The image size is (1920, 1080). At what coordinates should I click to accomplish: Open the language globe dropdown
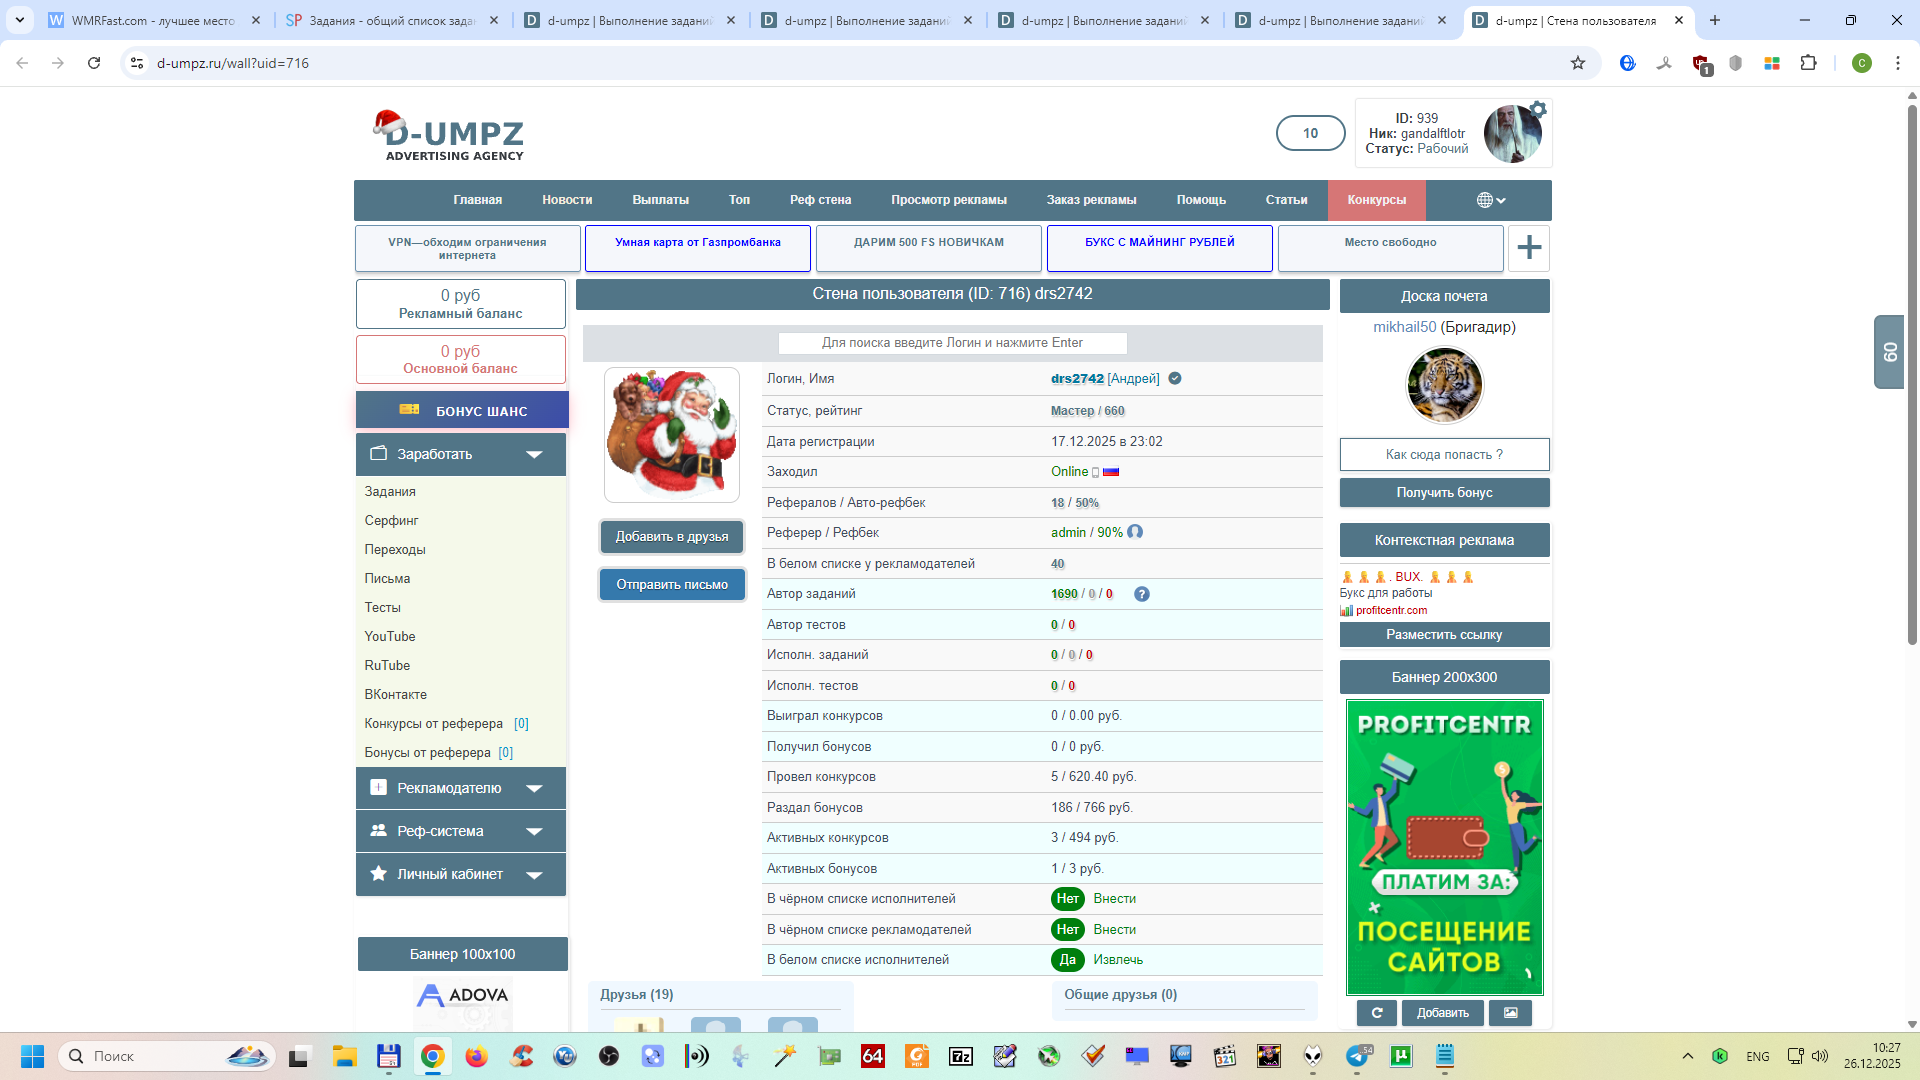click(x=1490, y=200)
